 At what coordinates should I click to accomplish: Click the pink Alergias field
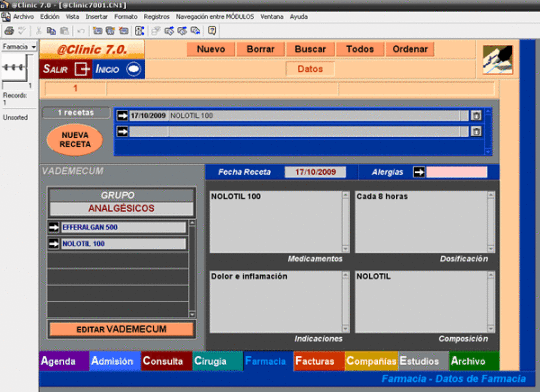tap(457, 172)
